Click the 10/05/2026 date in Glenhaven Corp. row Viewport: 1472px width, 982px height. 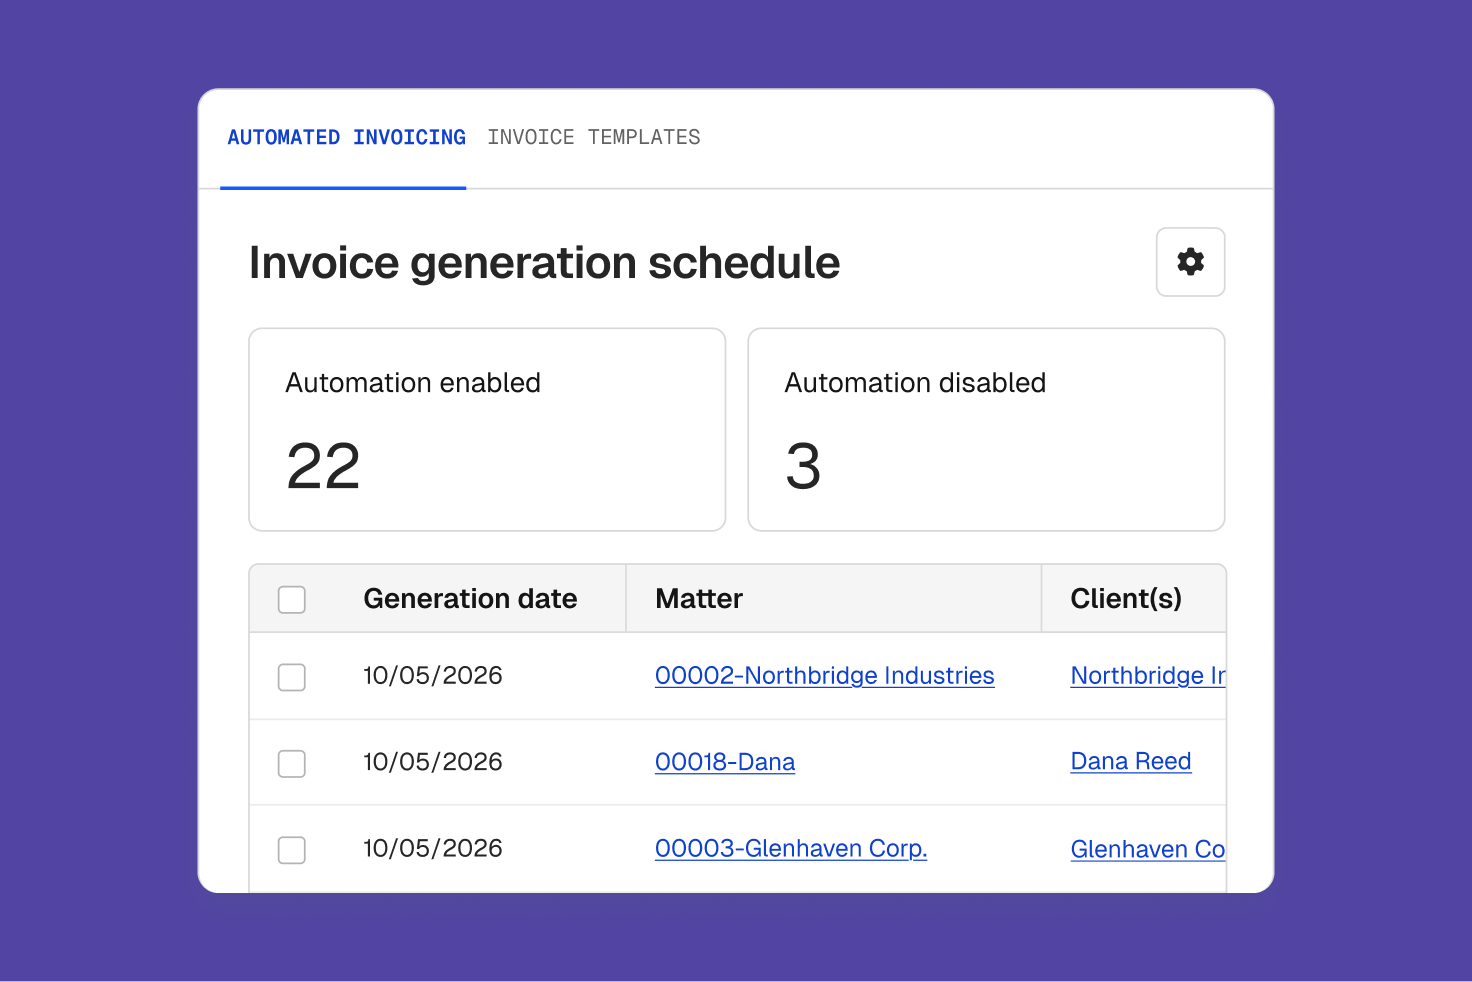click(x=433, y=849)
